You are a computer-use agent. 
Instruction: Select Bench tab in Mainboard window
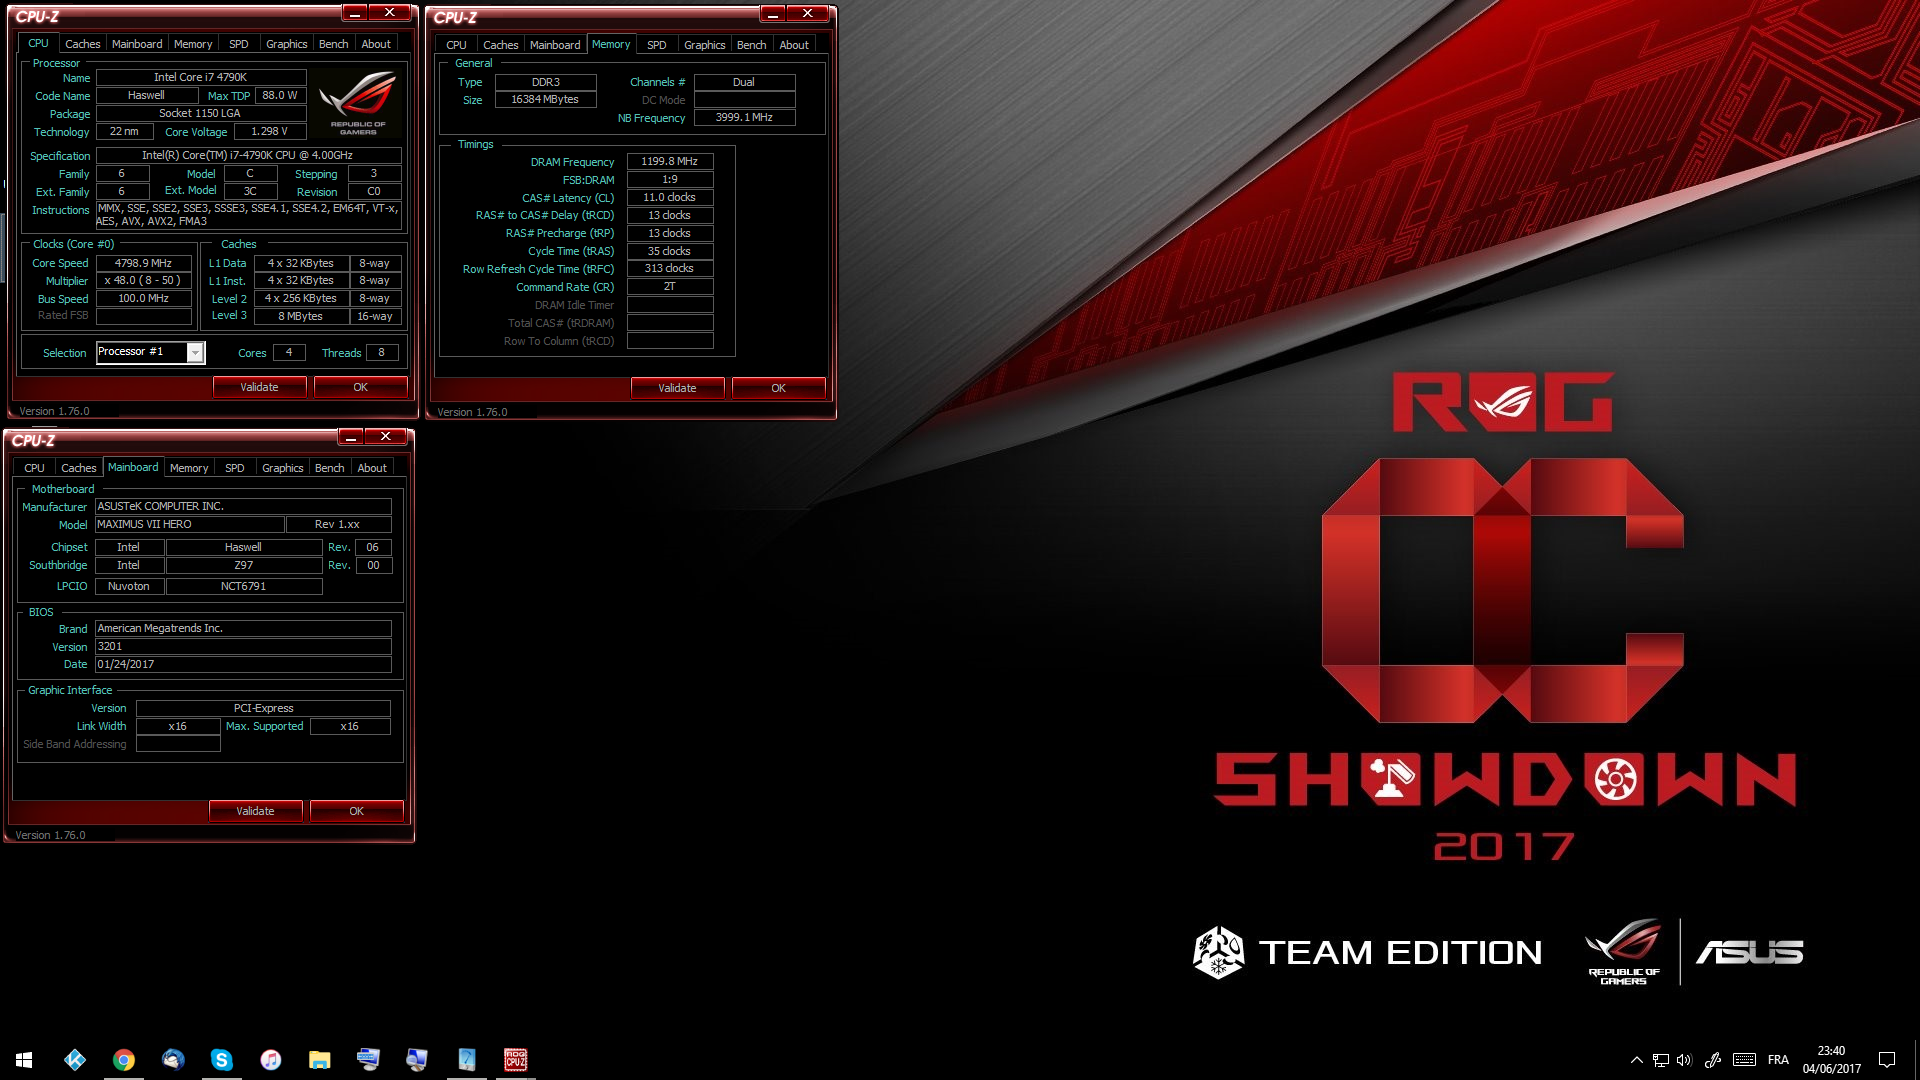click(x=330, y=468)
